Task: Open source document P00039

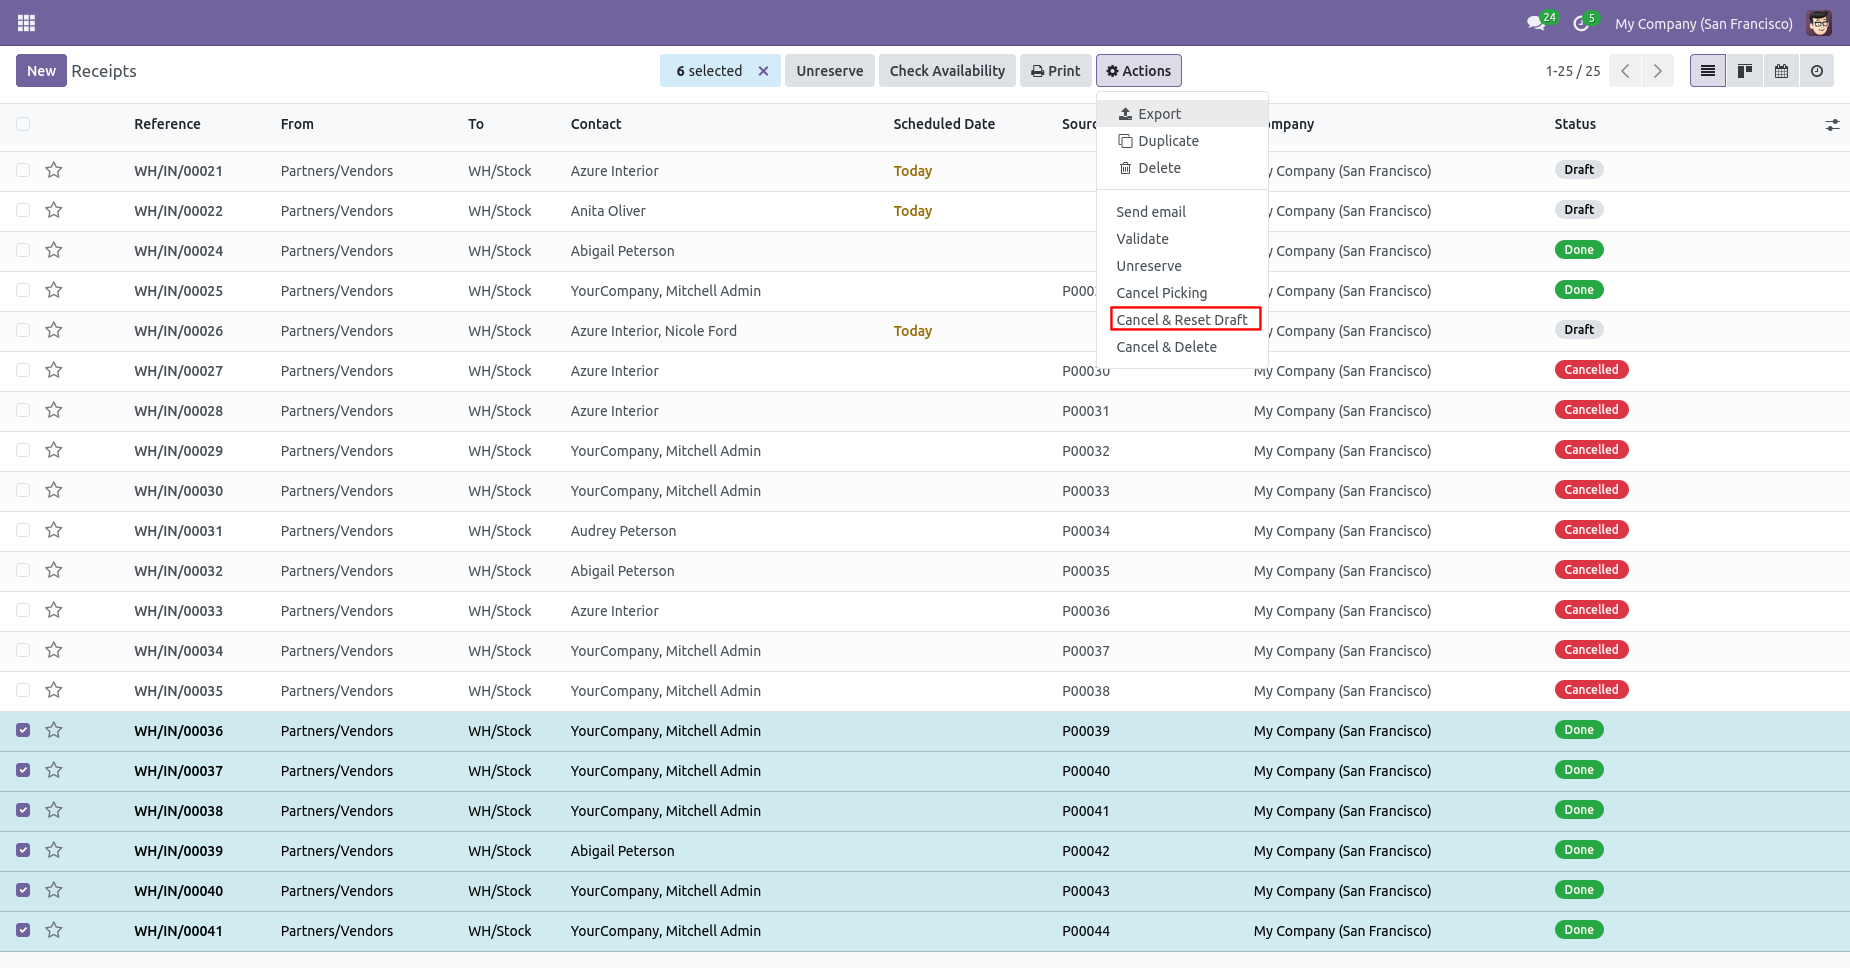Action: pyautogui.click(x=1085, y=731)
